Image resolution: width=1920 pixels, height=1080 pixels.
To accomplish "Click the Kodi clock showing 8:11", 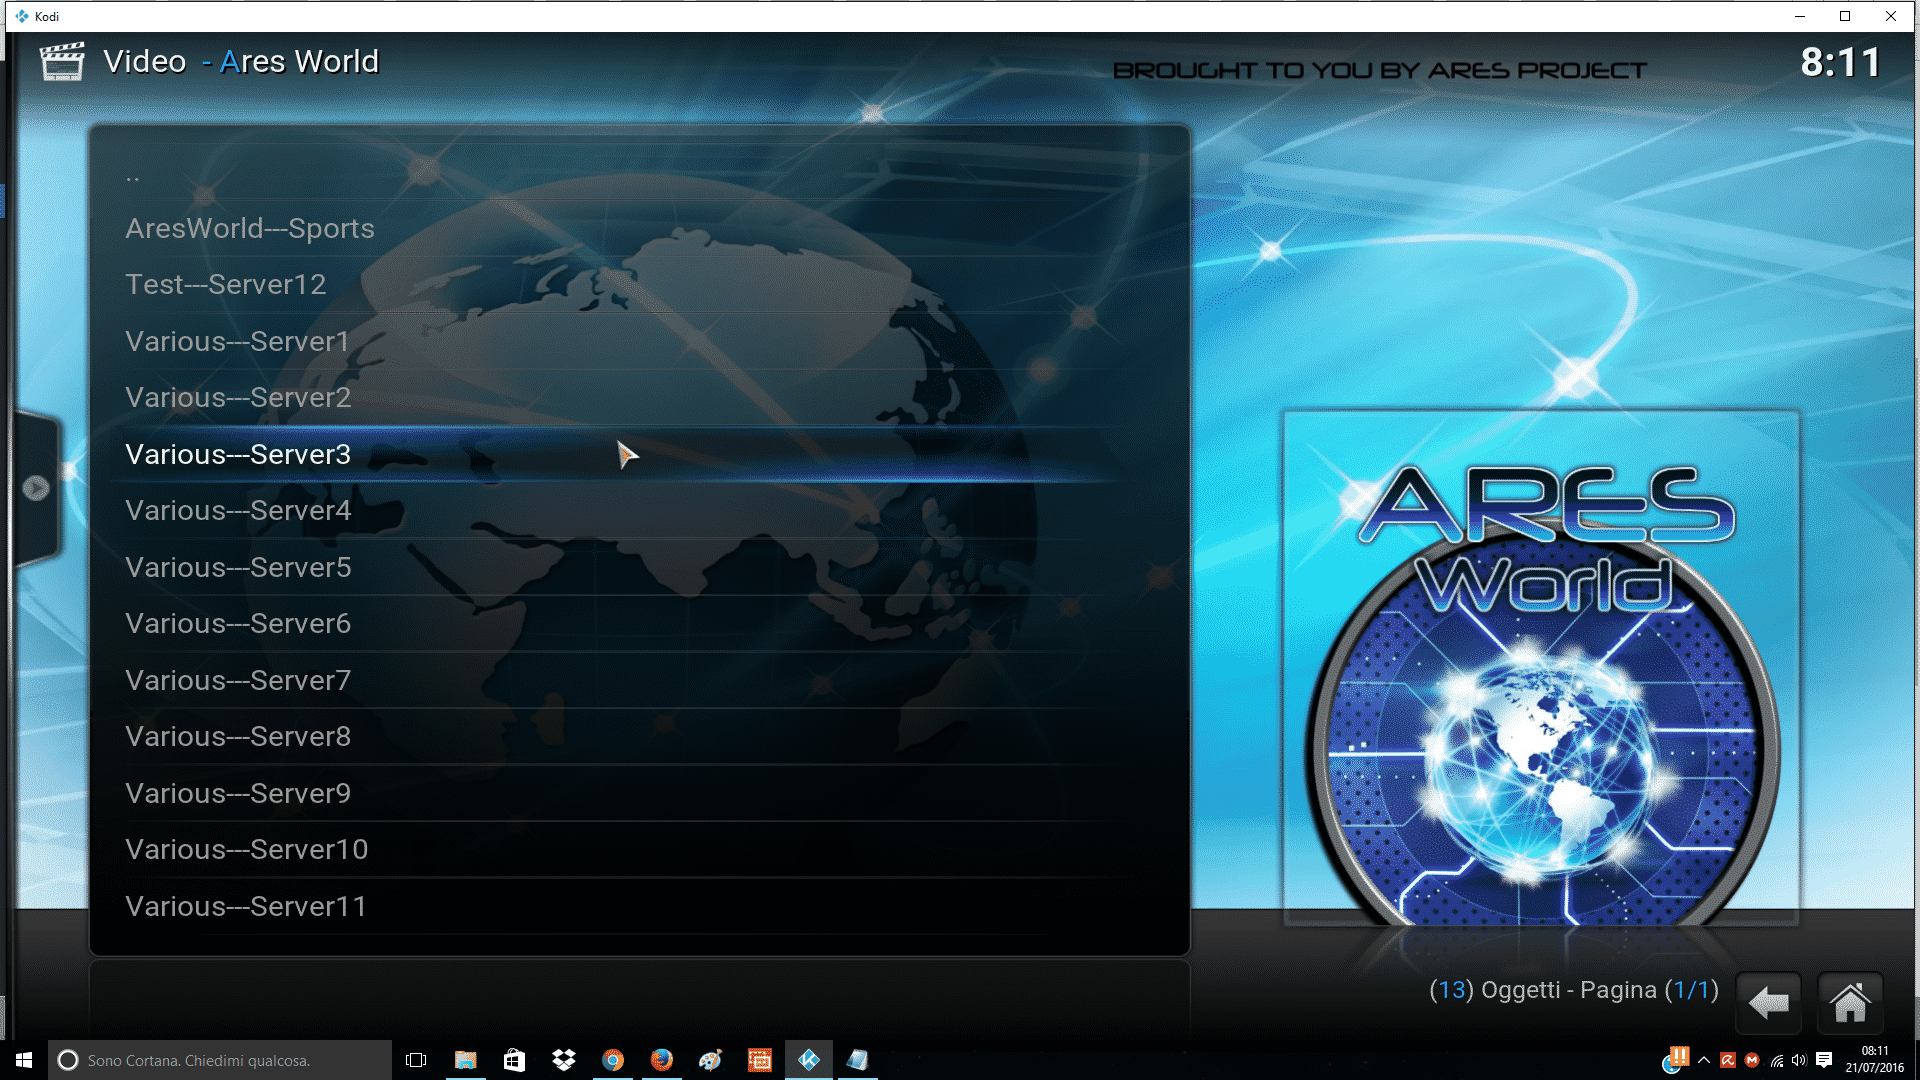I will [x=1841, y=62].
